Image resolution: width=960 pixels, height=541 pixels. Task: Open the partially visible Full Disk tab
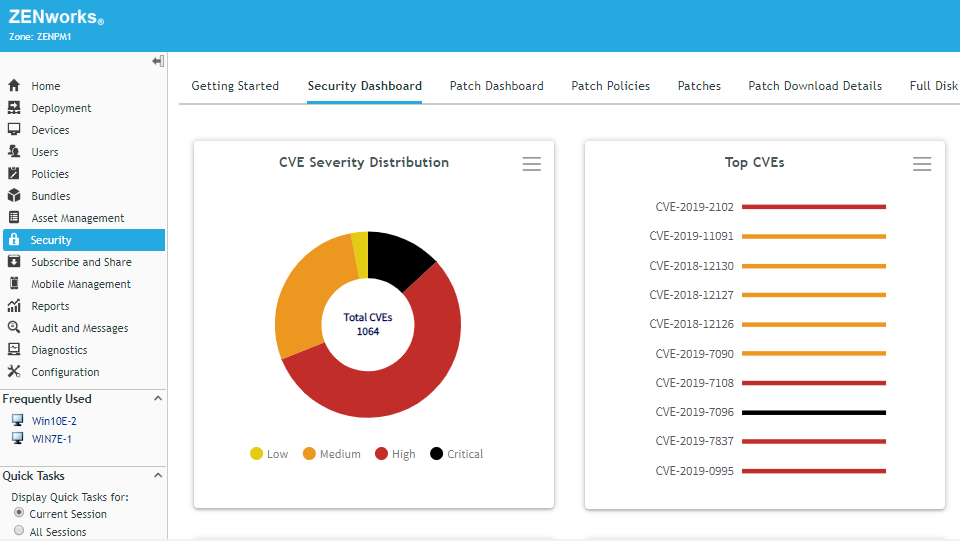coord(934,86)
